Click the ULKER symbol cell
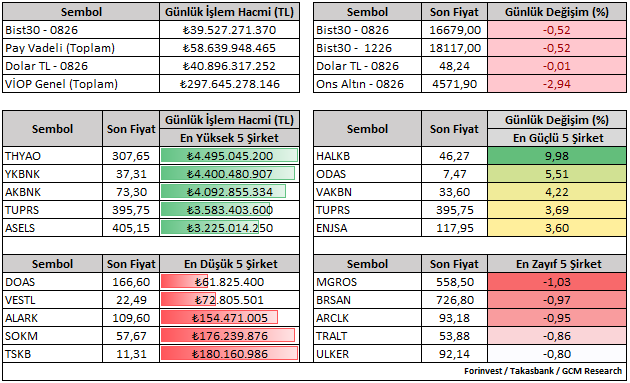The width and height of the screenshot is (630, 383). [x=367, y=354]
